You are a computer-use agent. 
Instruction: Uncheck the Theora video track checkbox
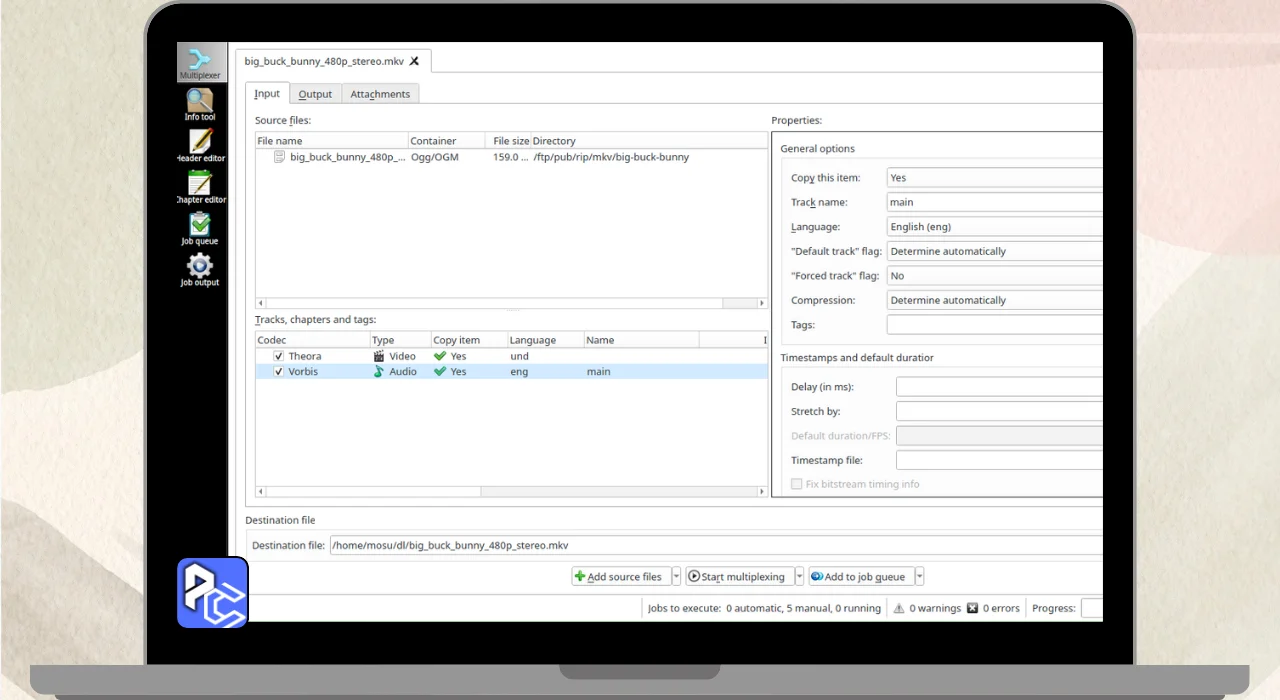pos(279,356)
